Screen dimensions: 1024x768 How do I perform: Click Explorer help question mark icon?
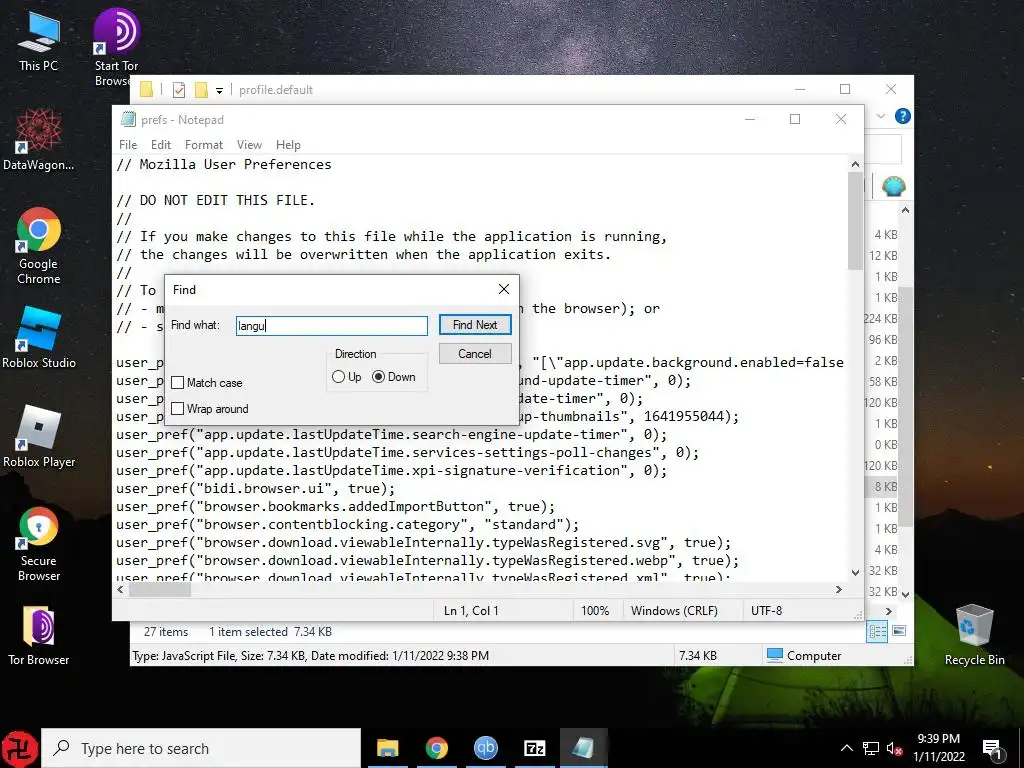click(x=903, y=116)
